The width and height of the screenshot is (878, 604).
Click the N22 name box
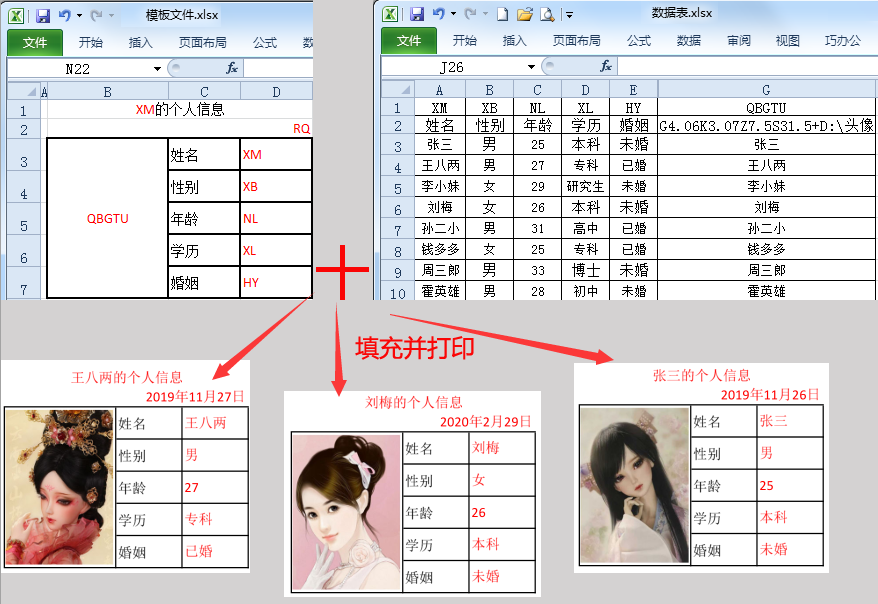click(78, 69)
